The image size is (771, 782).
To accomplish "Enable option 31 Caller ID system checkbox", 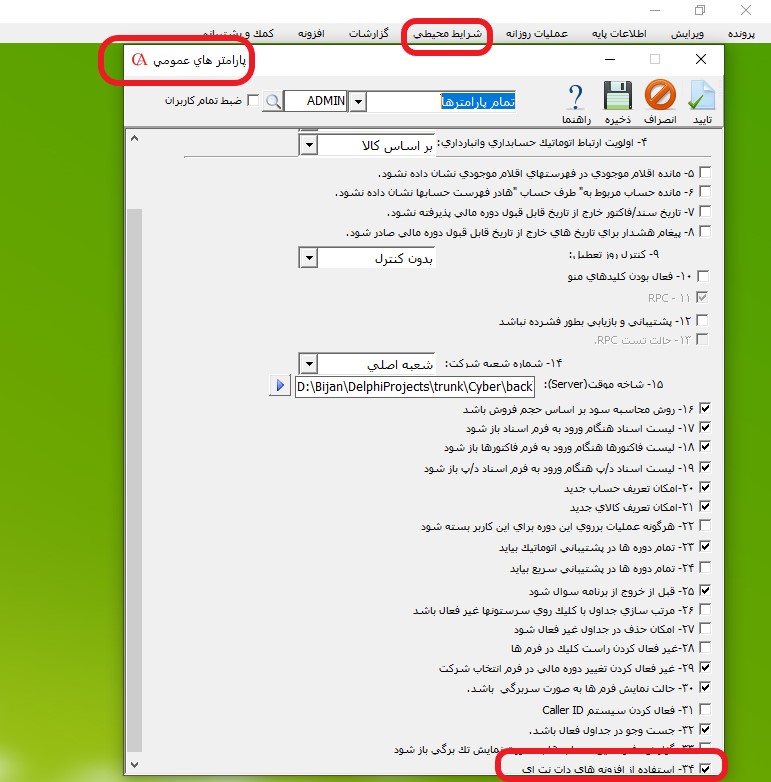I will pos(706,711).
